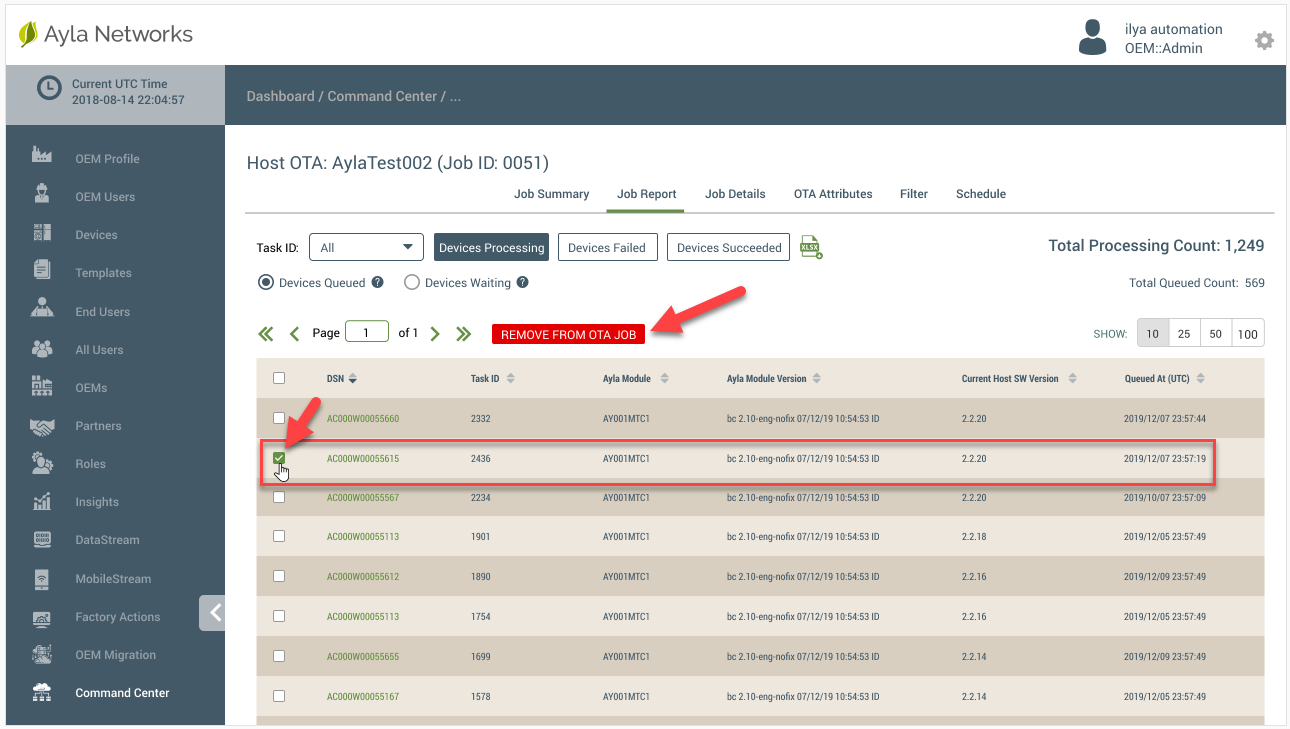Open the settings gear icon
1290x729 pixels.
1264,40
